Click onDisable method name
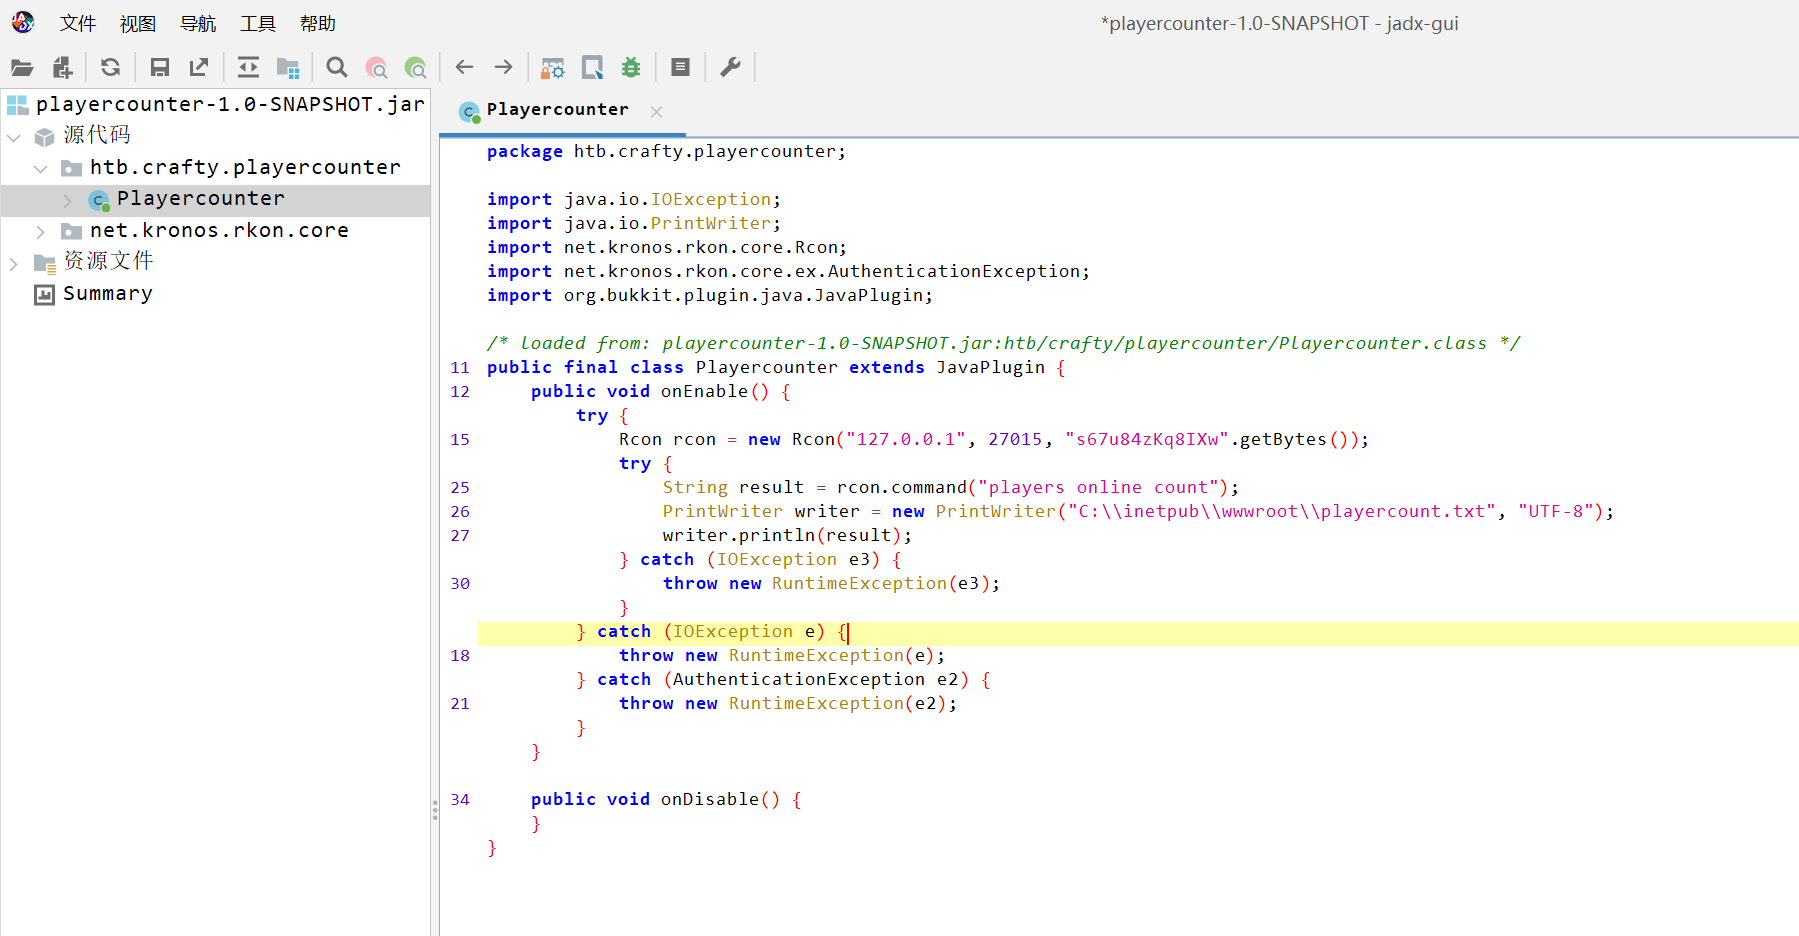 click(710, 799)
